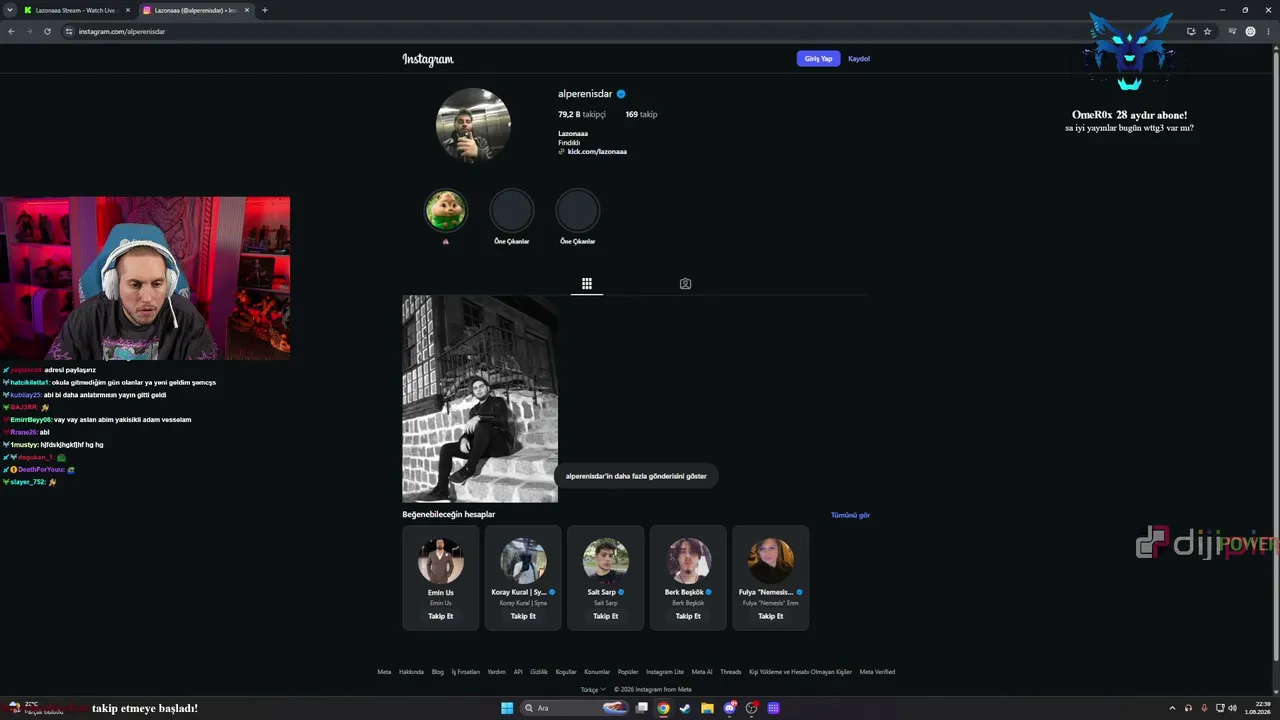Open Task View on the taskbar
Screen dimensions: 1280x720
[641, 708]
